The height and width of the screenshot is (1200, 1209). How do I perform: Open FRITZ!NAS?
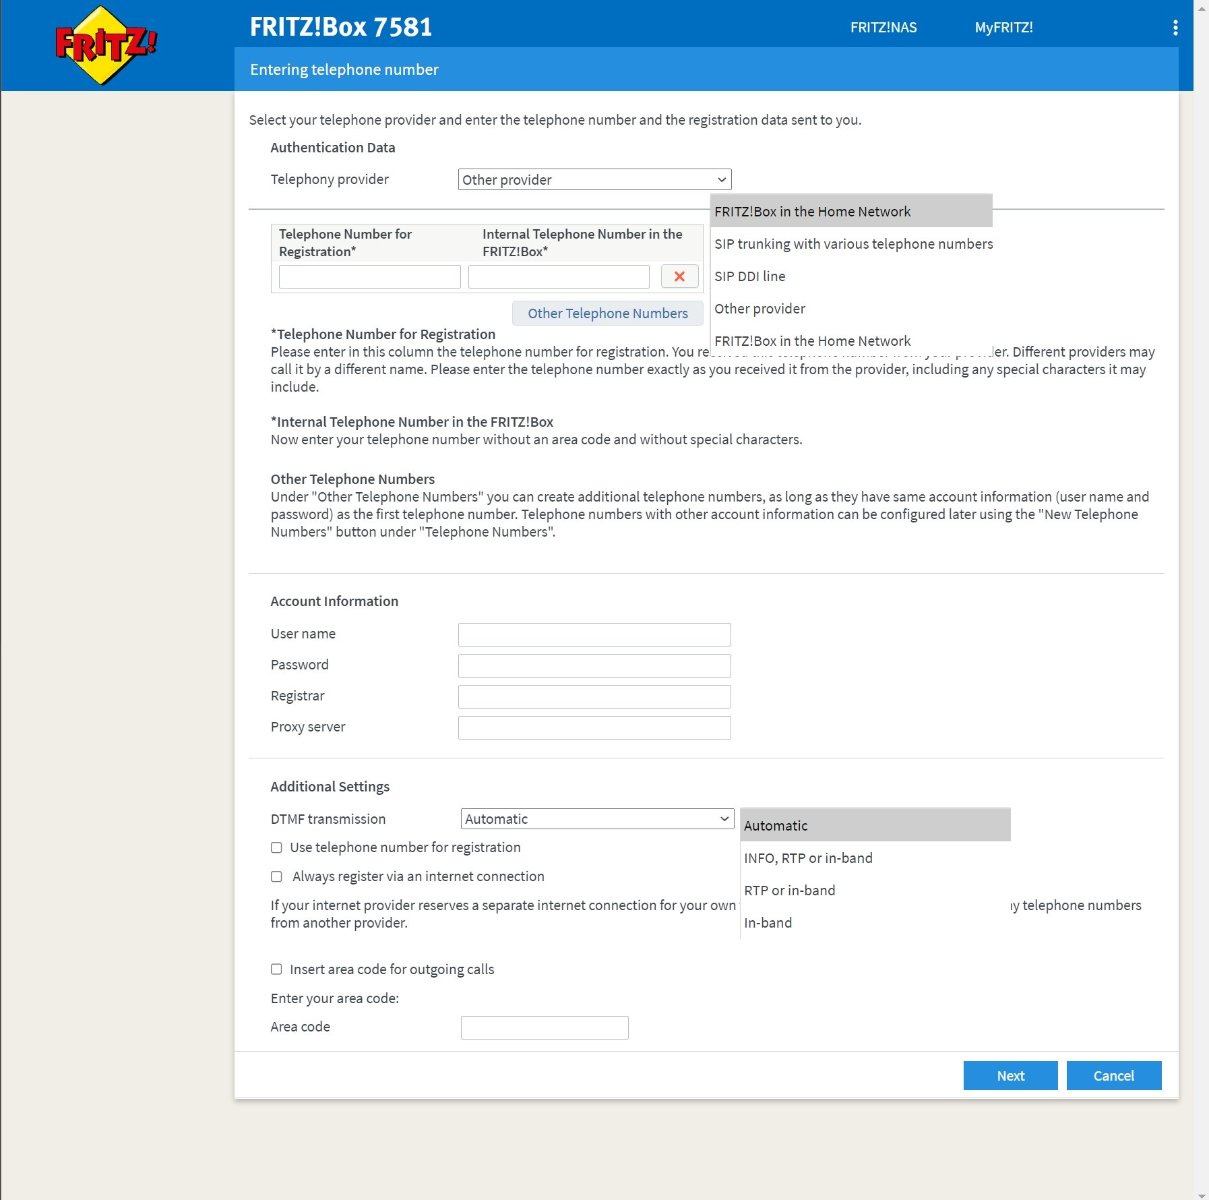883,28
